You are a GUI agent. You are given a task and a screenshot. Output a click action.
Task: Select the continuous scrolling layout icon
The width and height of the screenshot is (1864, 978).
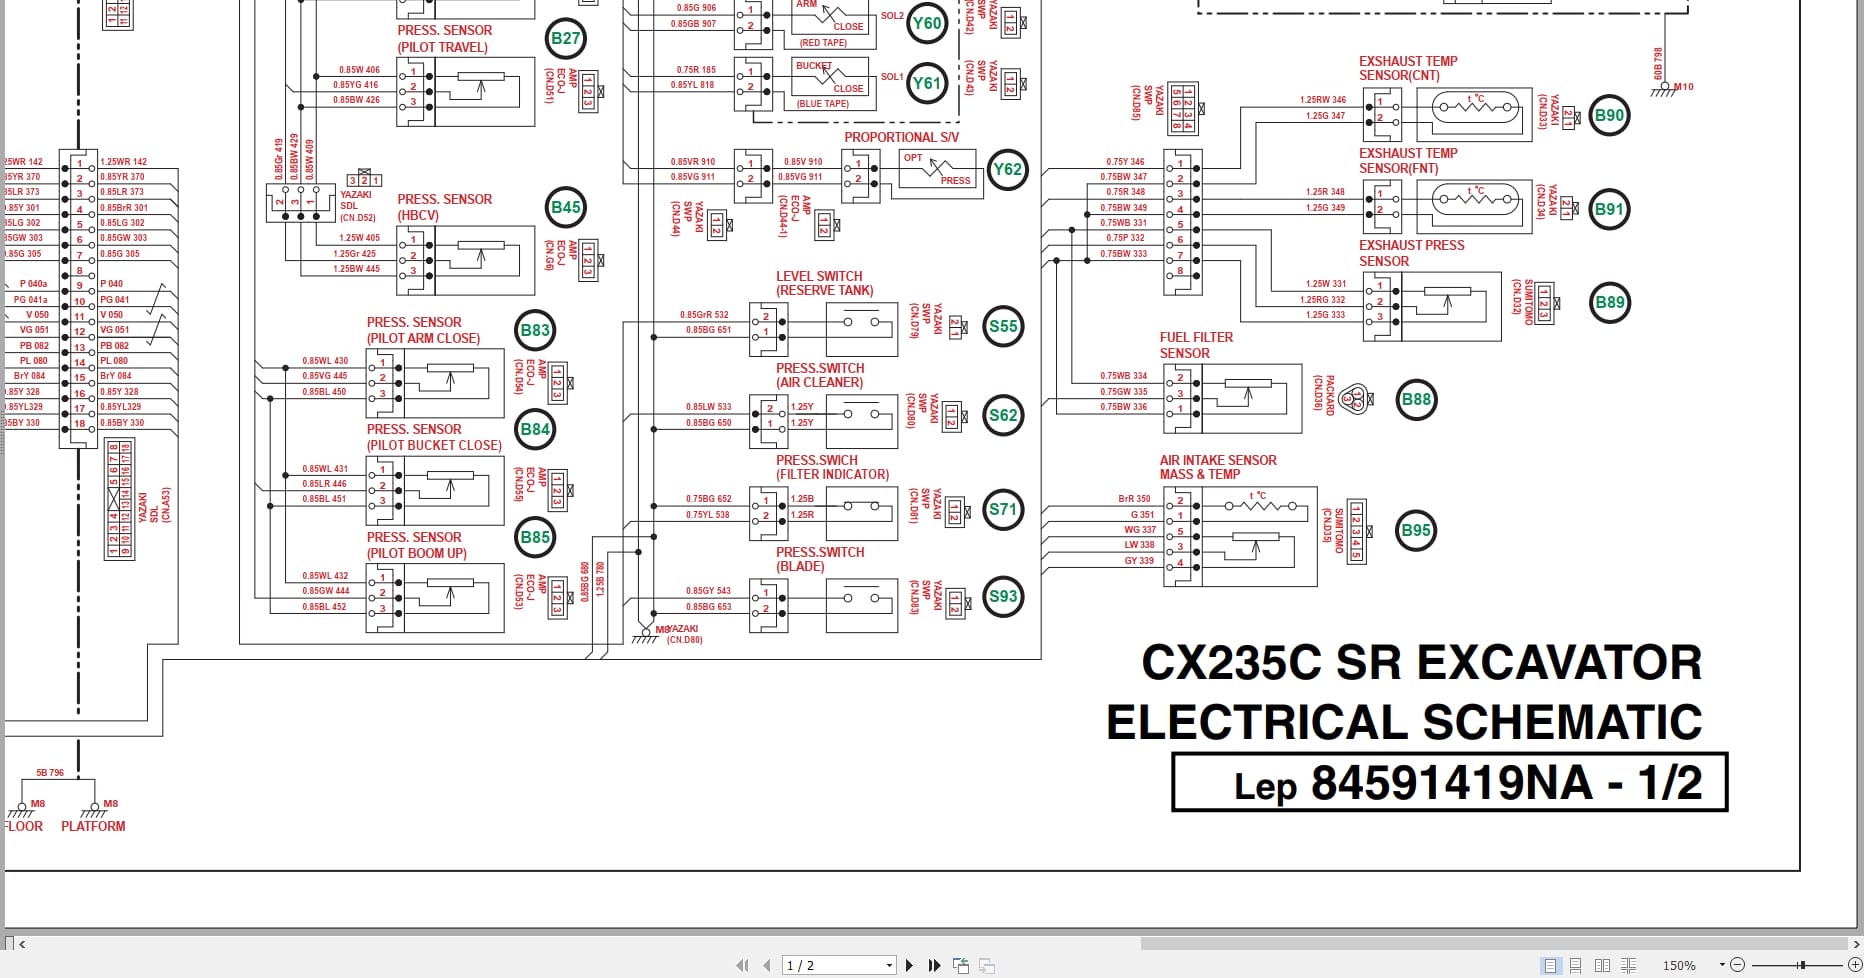(1577, 965)
